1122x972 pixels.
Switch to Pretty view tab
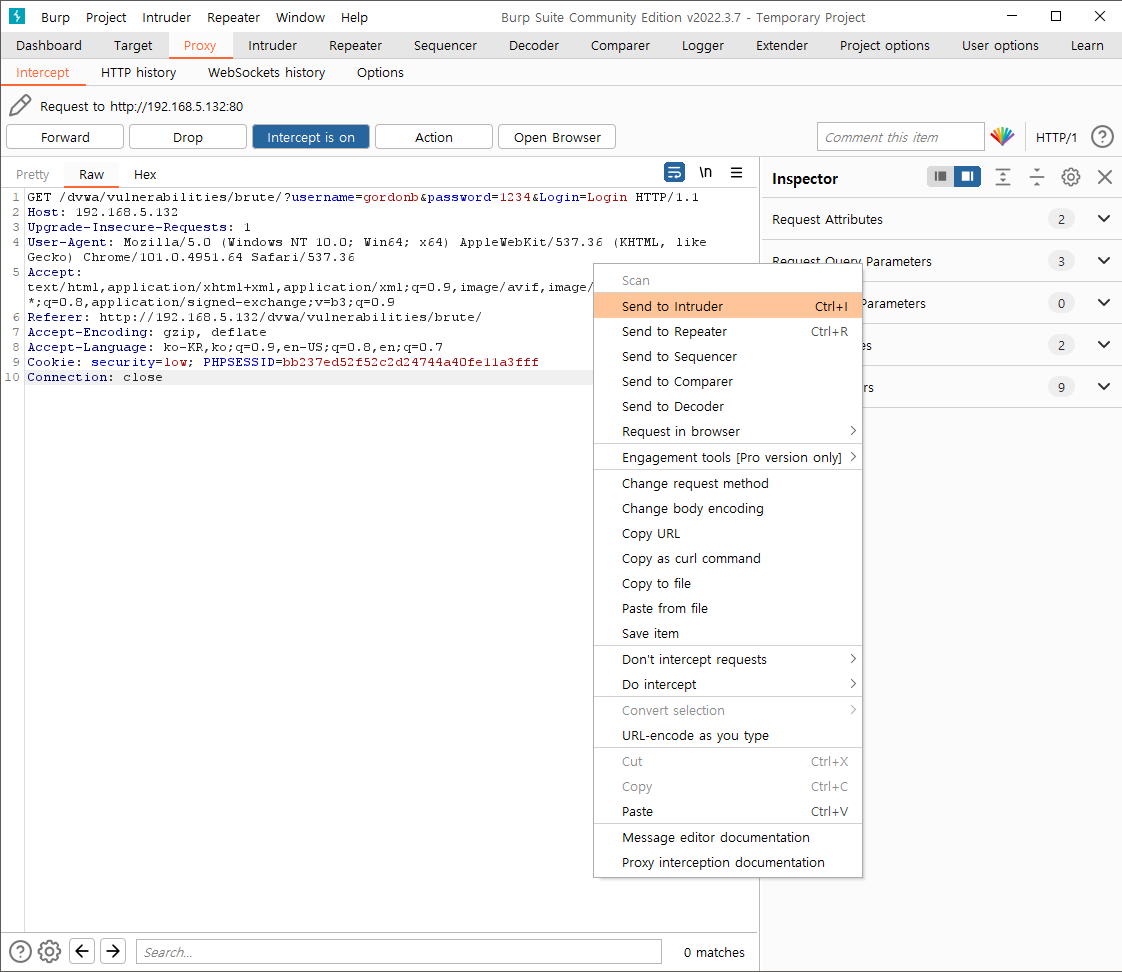tap(32, 175)
